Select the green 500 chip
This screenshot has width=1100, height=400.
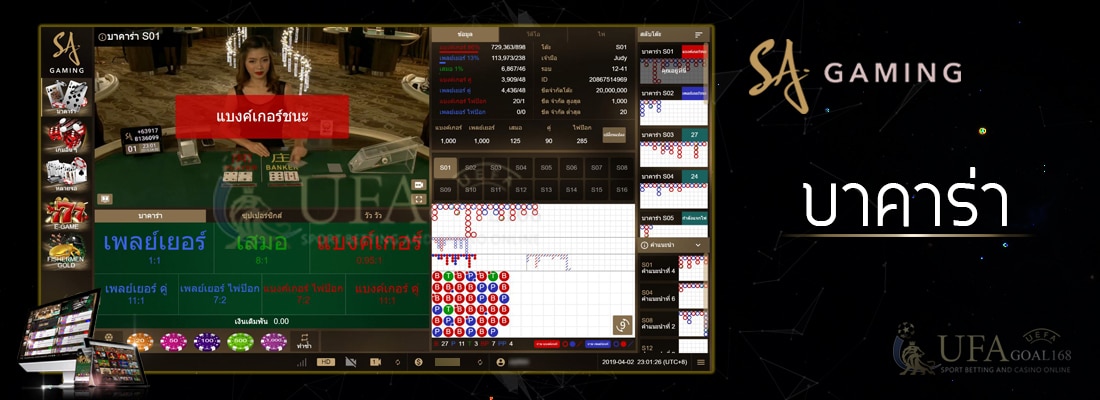point(239,342)
